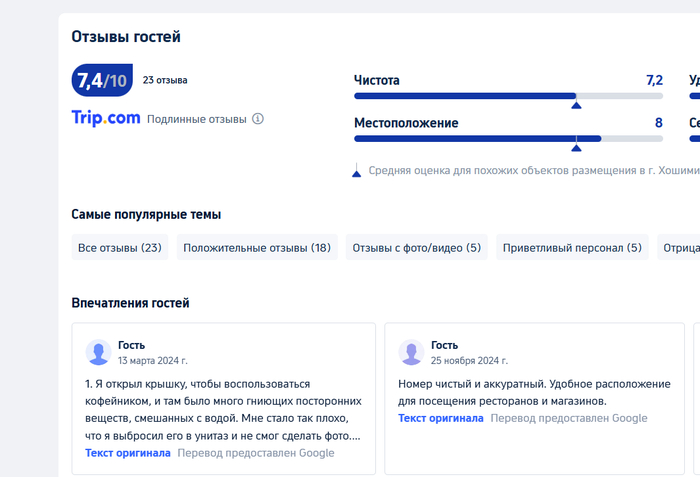Click the legend triangle icon before Средняя оценка

[x=356, y=172]
